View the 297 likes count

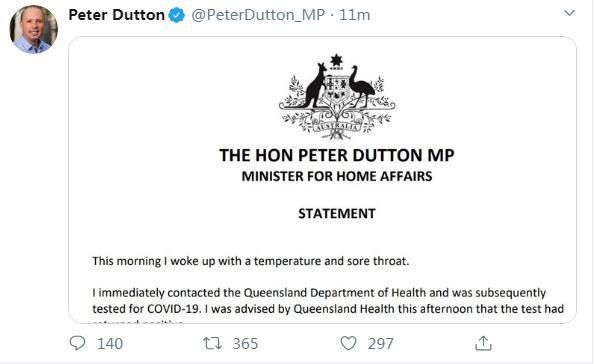[380, 344]
